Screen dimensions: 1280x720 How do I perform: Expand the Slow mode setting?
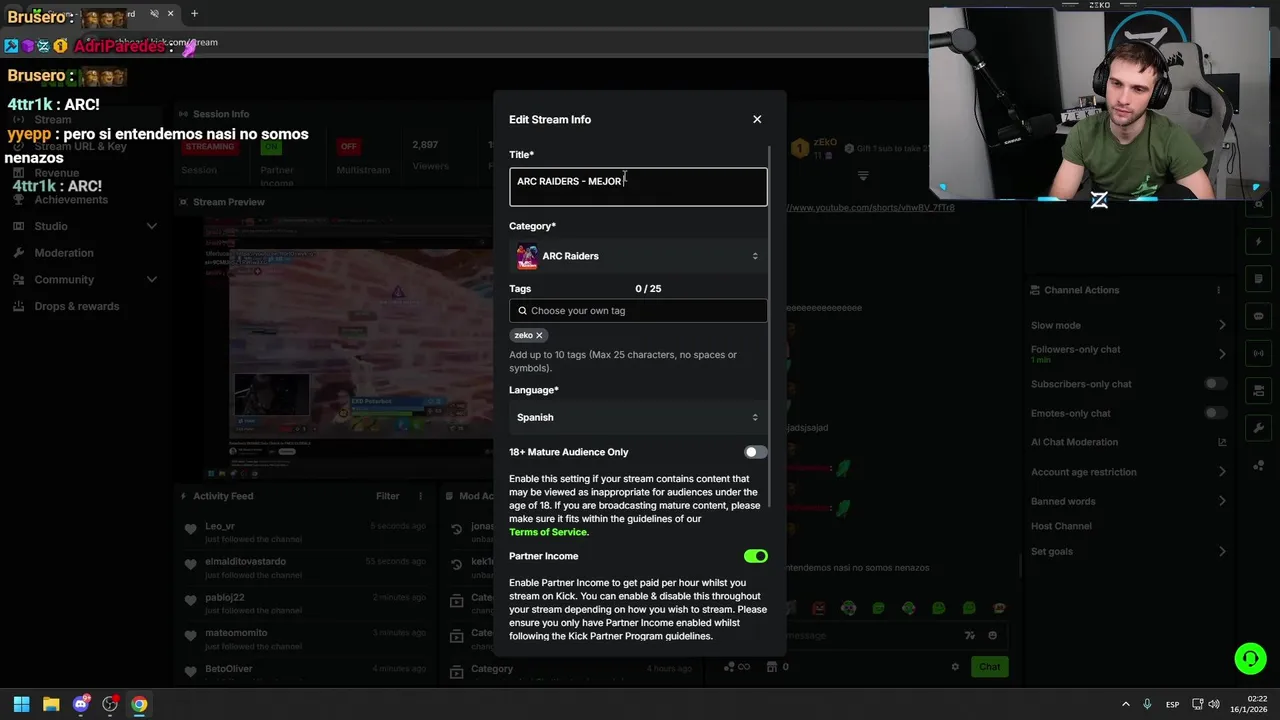click(x=1222, y=325)
